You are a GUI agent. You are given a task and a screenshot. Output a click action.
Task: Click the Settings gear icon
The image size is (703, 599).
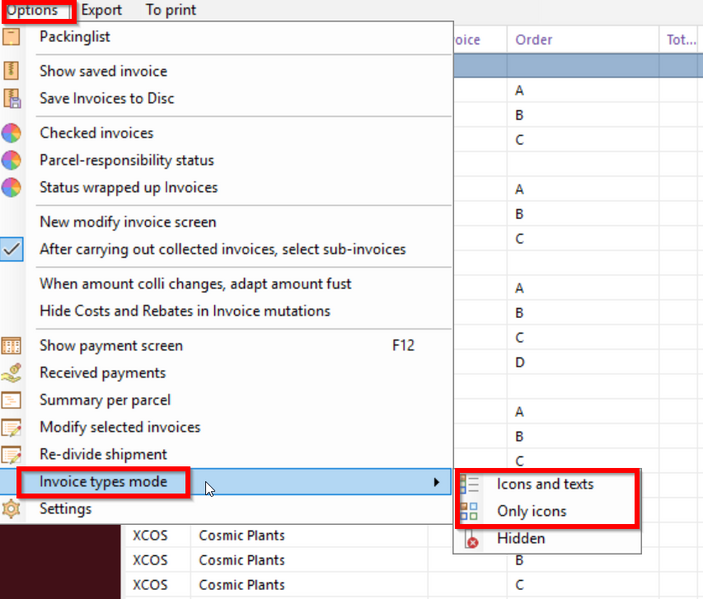(x=11, y=509)
